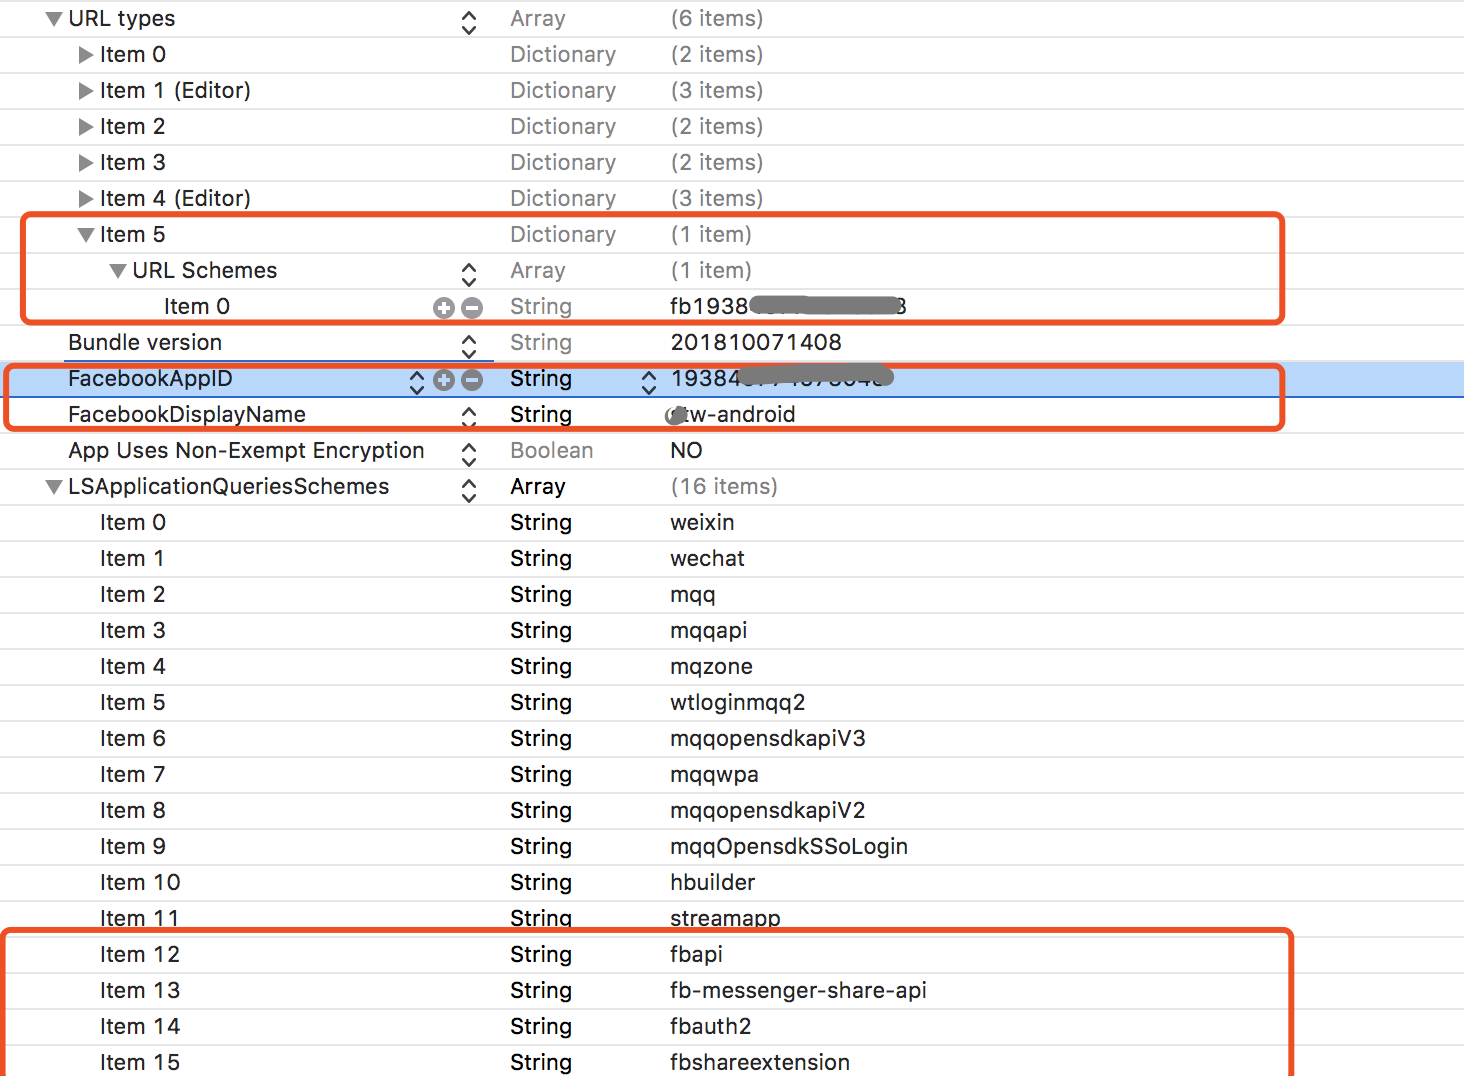Click the fb1938 URL scheme value
The width and height of the screenshot is (1464, 1076).
[x=788, y=307]
